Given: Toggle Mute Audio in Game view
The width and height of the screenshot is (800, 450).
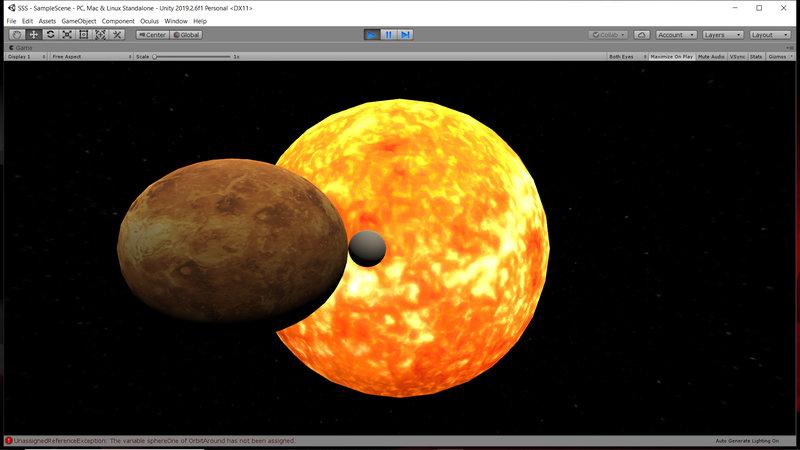Looking at the screenshot, I should click(711, 57).
